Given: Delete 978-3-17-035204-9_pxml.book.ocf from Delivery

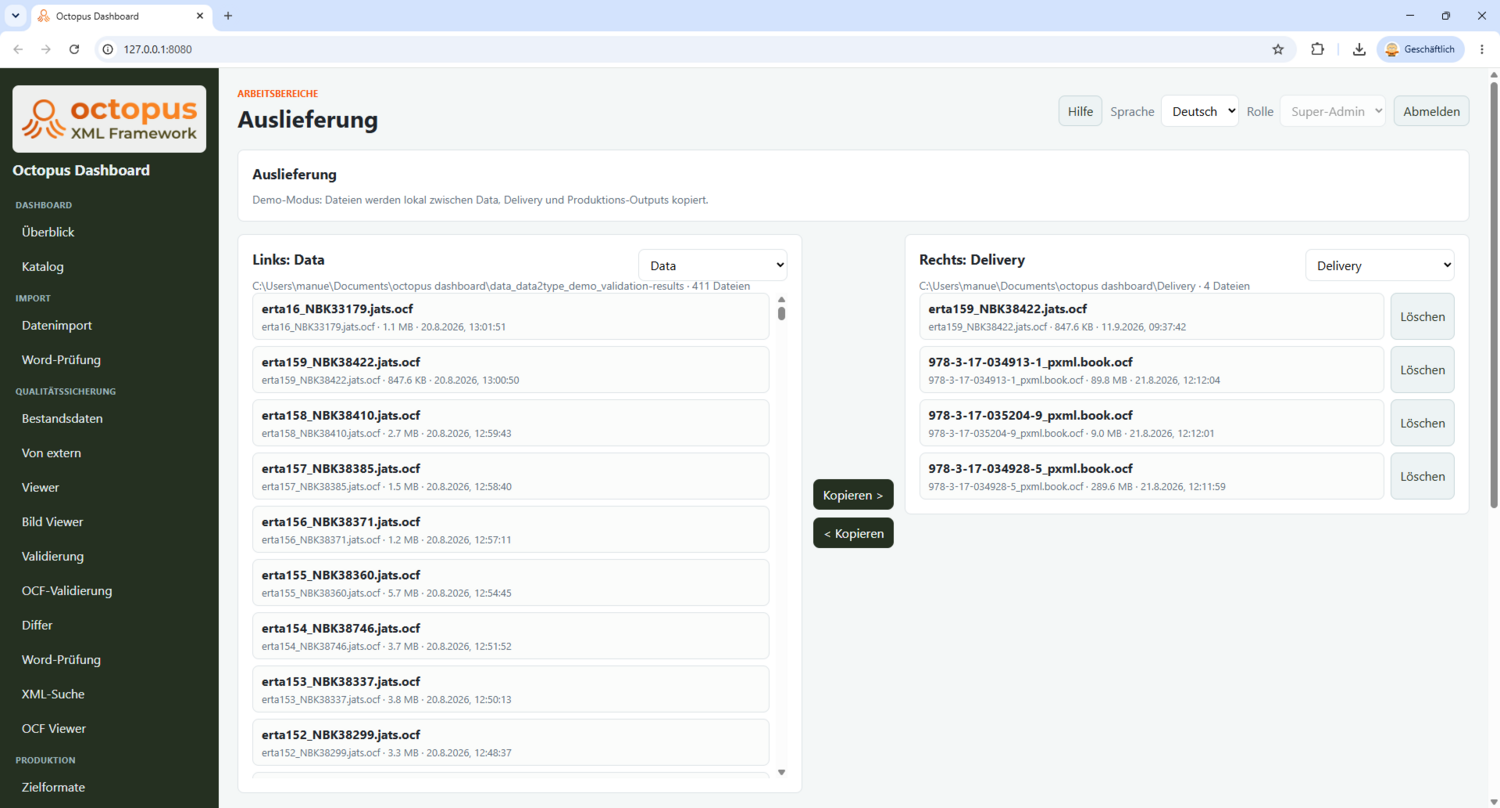Looking at the screenshot, I should (1422, 423).
